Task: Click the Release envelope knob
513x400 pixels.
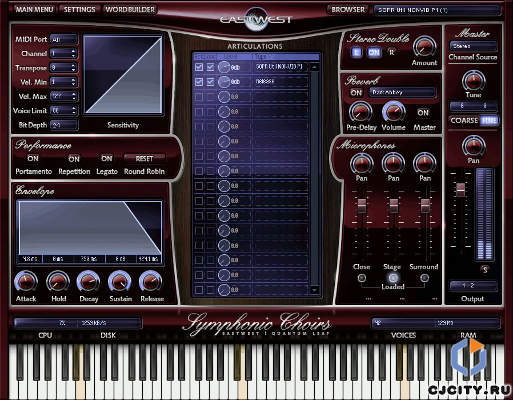Action: tap(151, 282)
